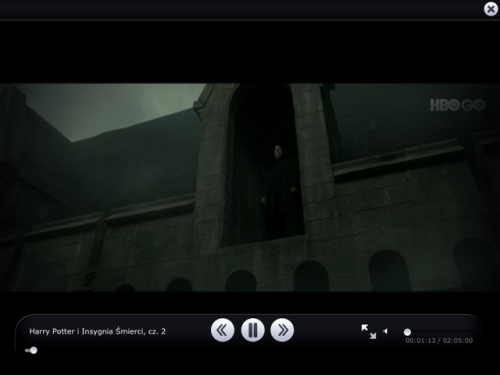The width and height of the screenshot is (500, 375).
Task: Mute audio with the speaker icon
Action: [385, 331]
